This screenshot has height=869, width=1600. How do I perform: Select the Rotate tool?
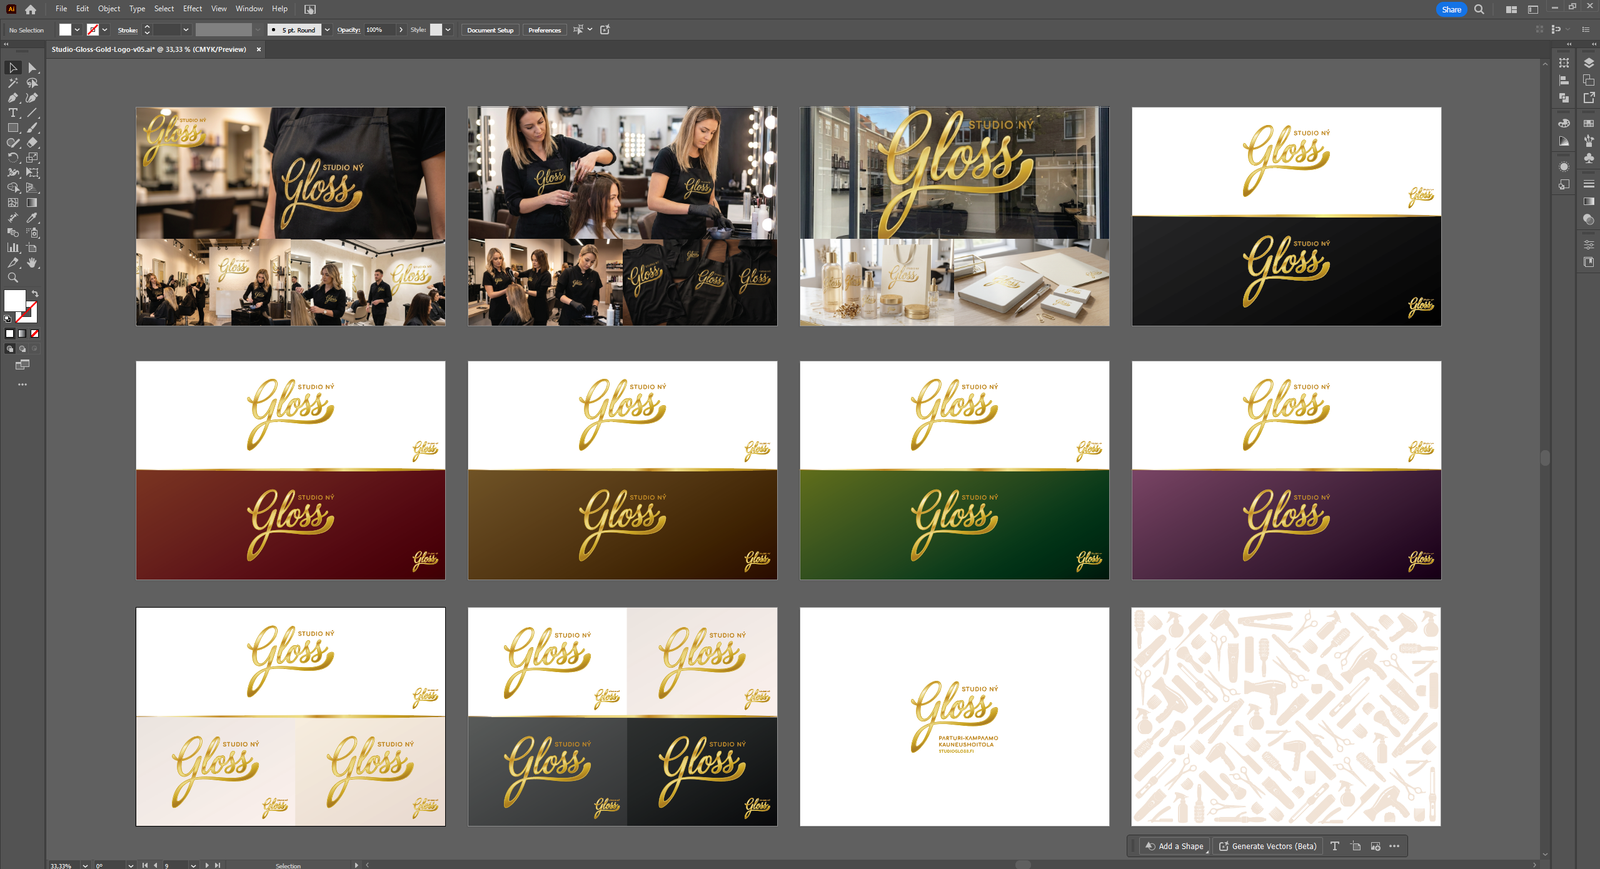[13, 158]
